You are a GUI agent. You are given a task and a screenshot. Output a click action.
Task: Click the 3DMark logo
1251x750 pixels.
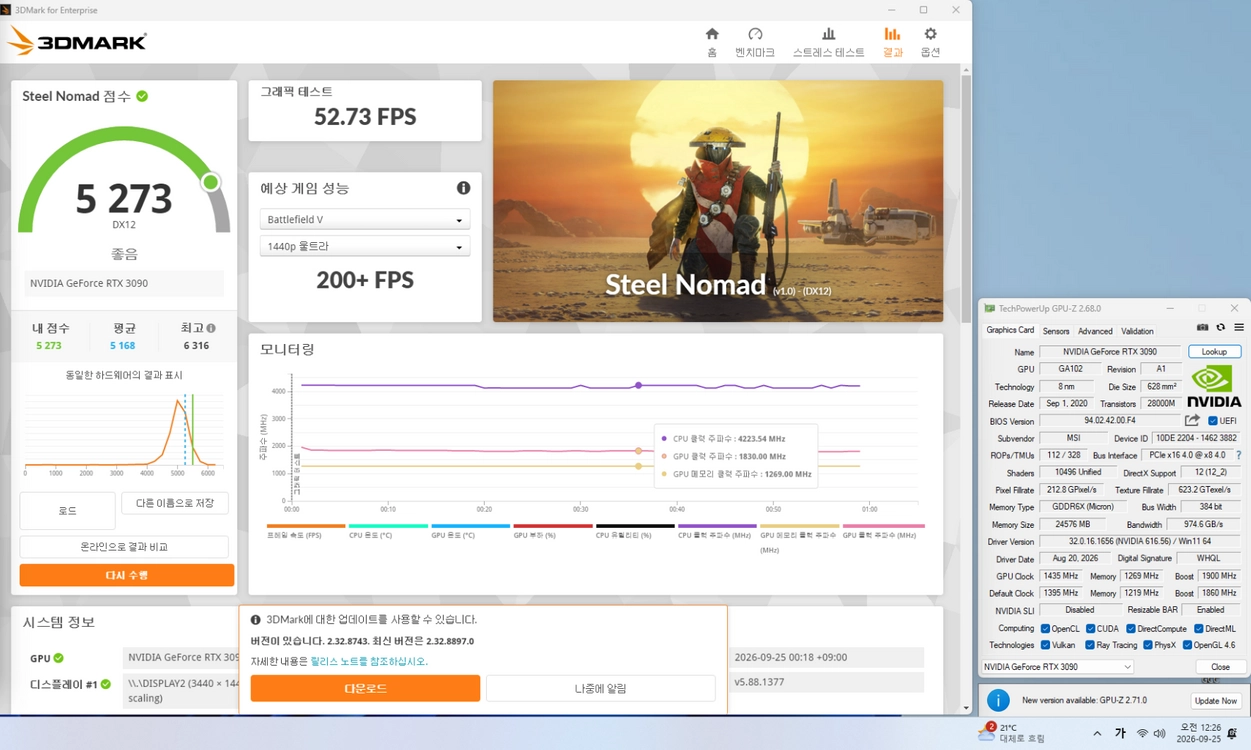78,41
